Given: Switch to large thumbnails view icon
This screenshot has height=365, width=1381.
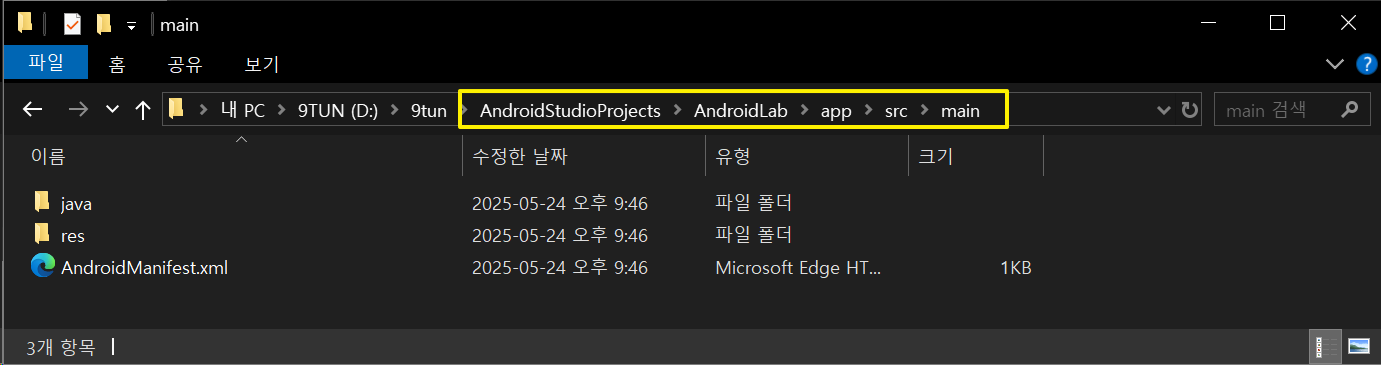Looking at the screenshot, I should pos(1358,347).
